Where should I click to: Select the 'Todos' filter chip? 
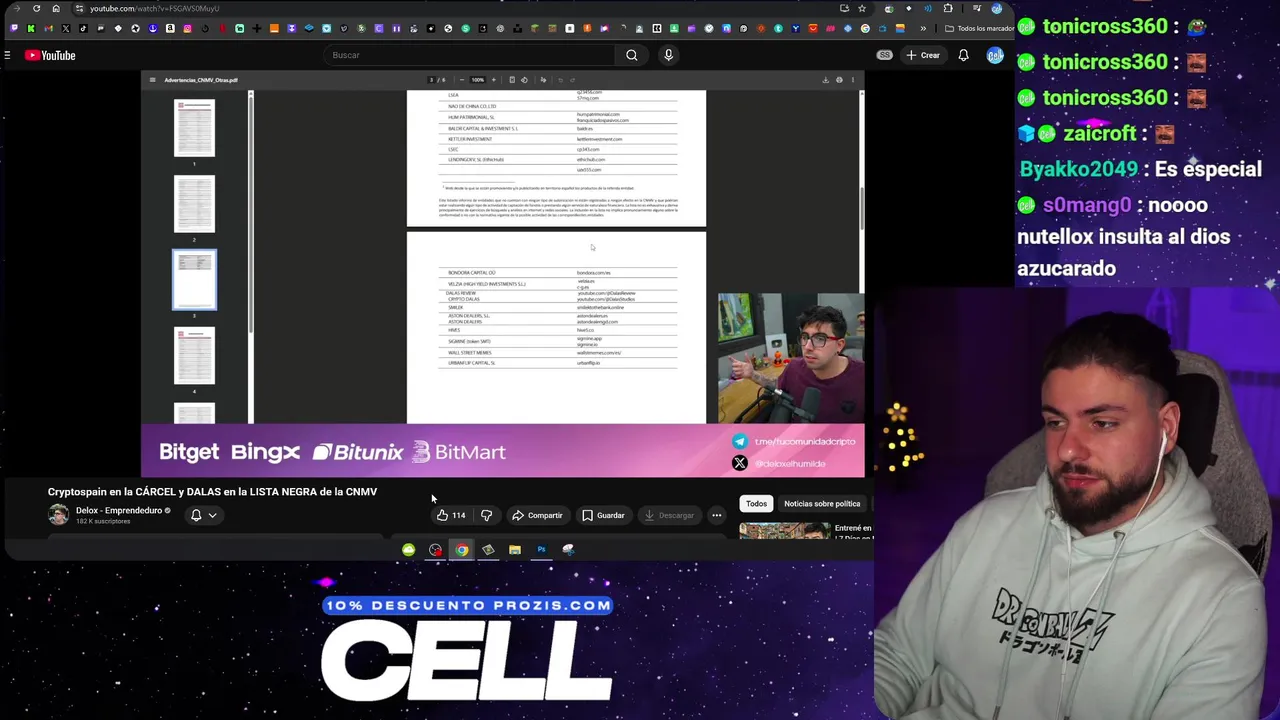pos(756,504)
